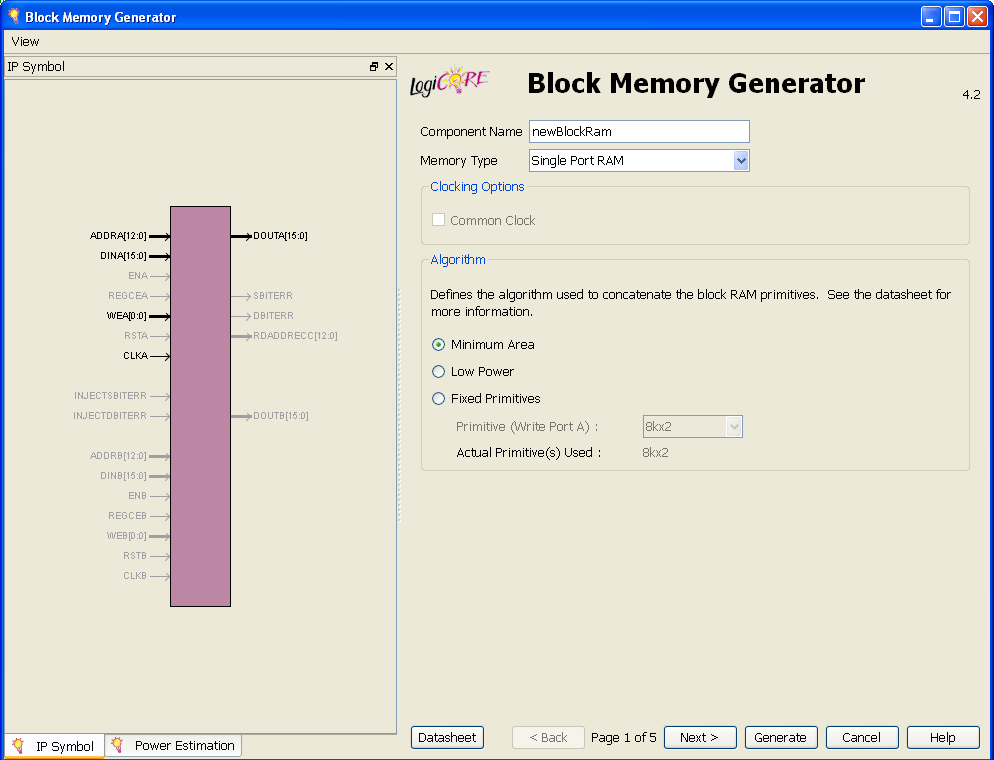Click the Back button

point(548,738)
